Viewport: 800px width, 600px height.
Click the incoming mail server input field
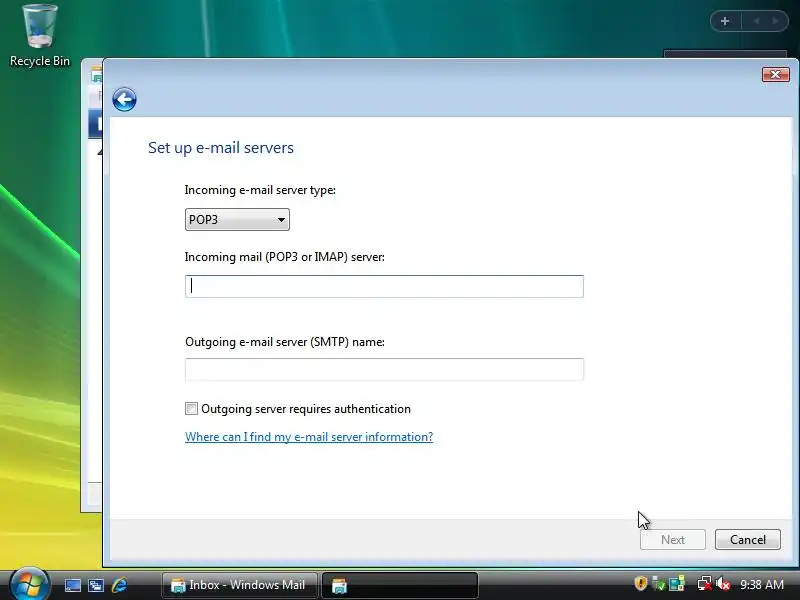click(384, 286)
